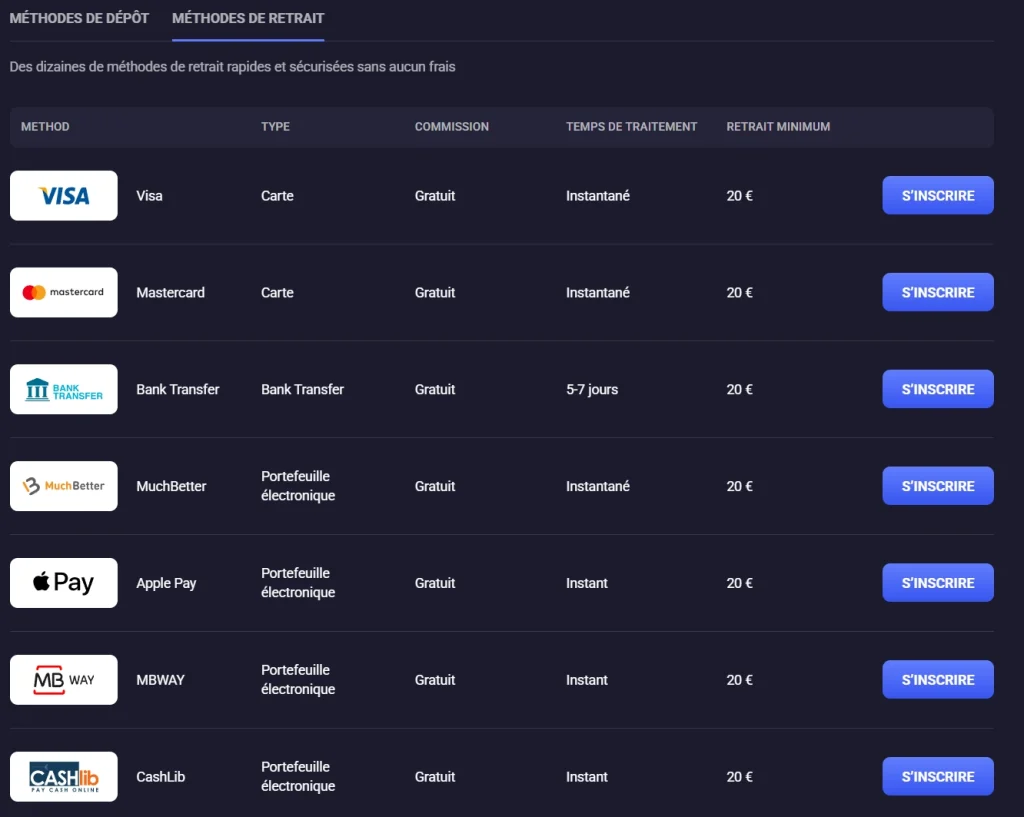1024x817 pixels.
Task: Click S'INSCRIRE in the MuchBetter row
Action: tap(938, 486)
